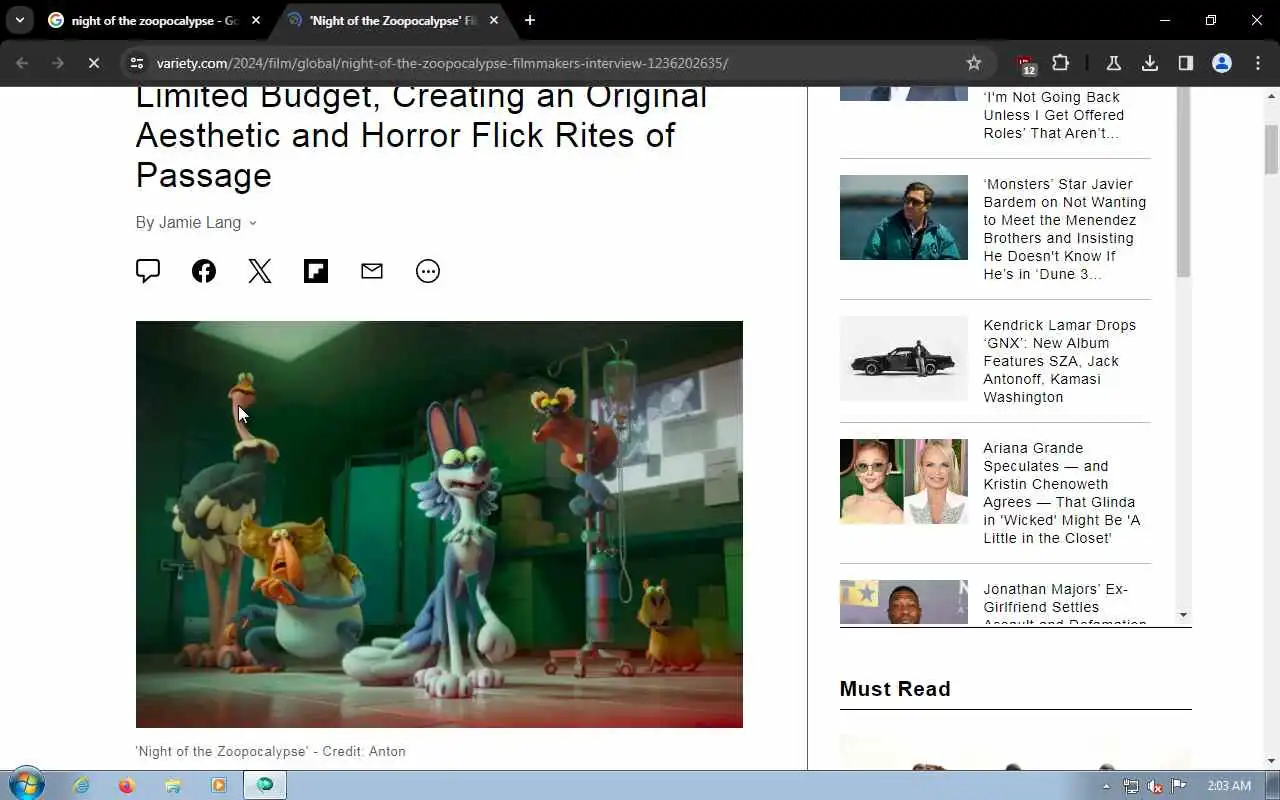
Task: Share the article on Facebook
Action: pos(204,271)
